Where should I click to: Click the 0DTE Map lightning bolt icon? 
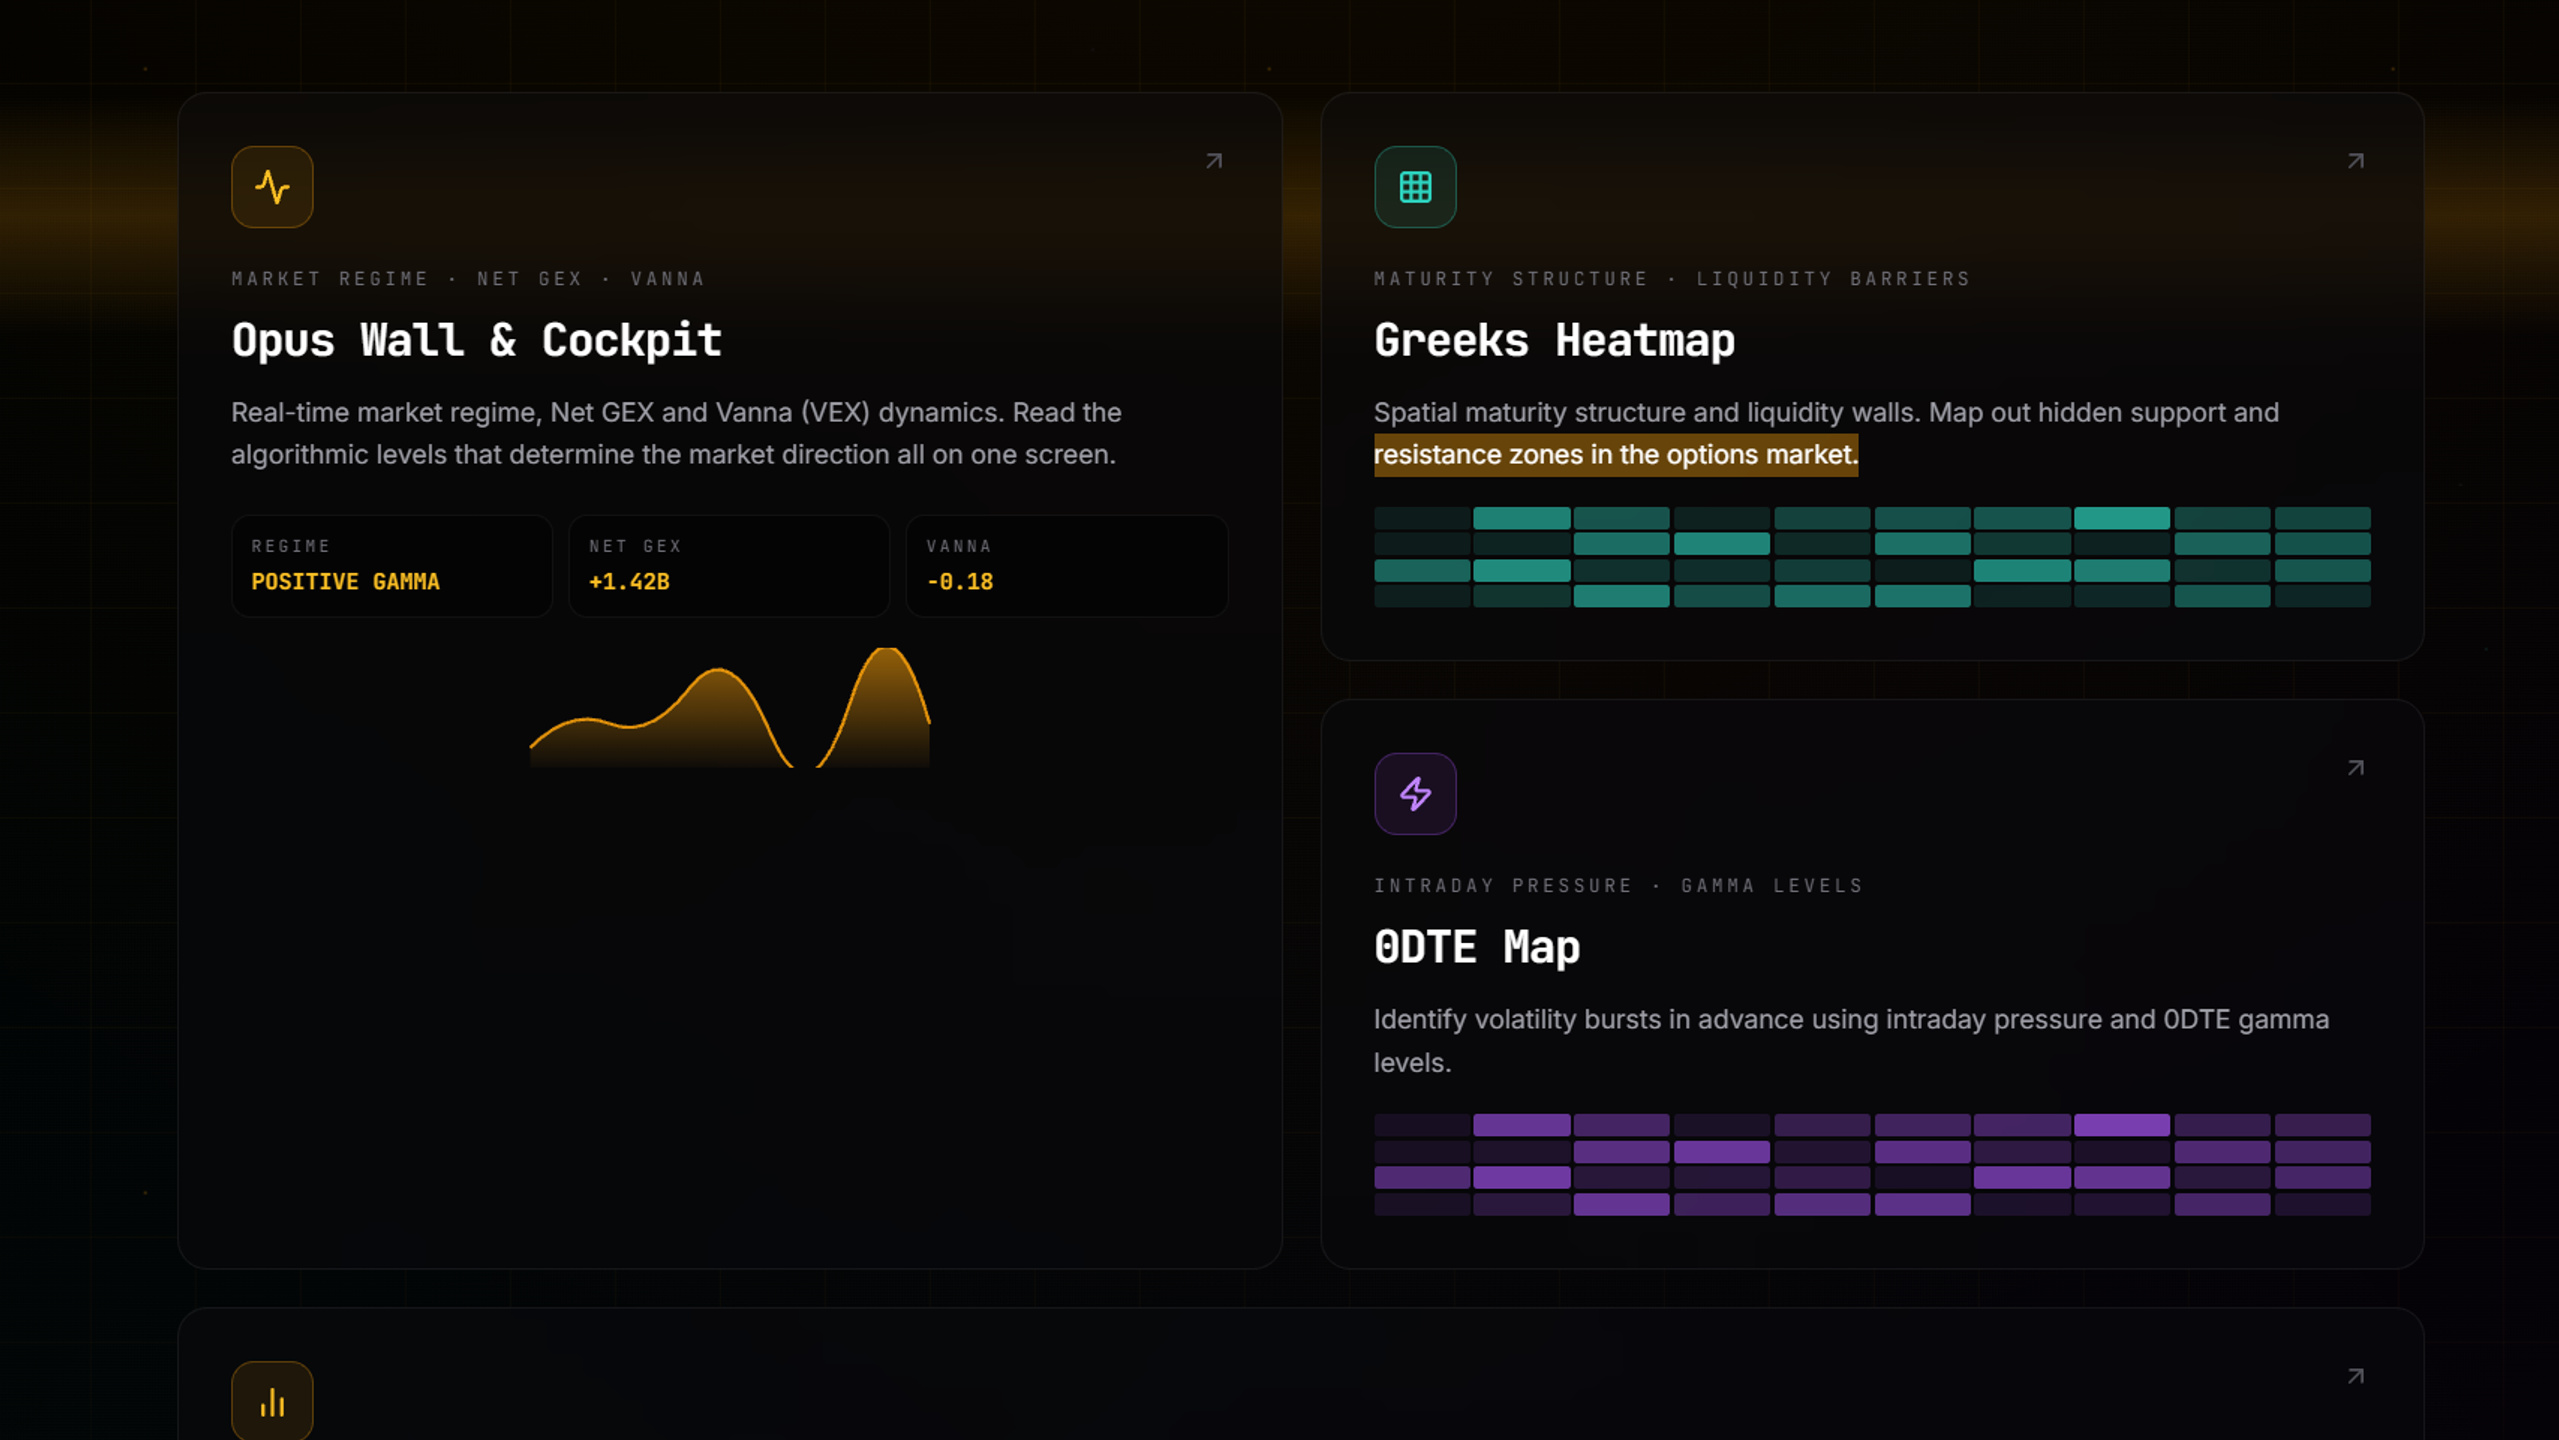click(x=1415, y=794)
